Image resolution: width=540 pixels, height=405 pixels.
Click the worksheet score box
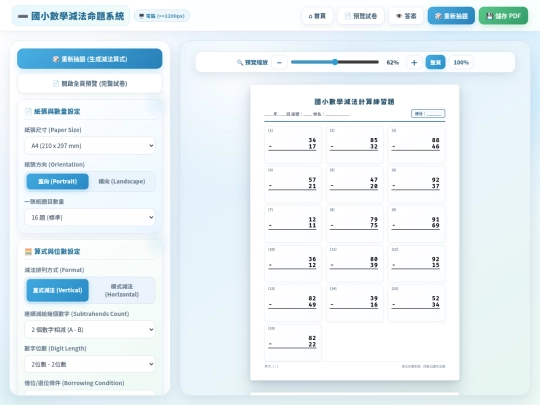[428, 113]
